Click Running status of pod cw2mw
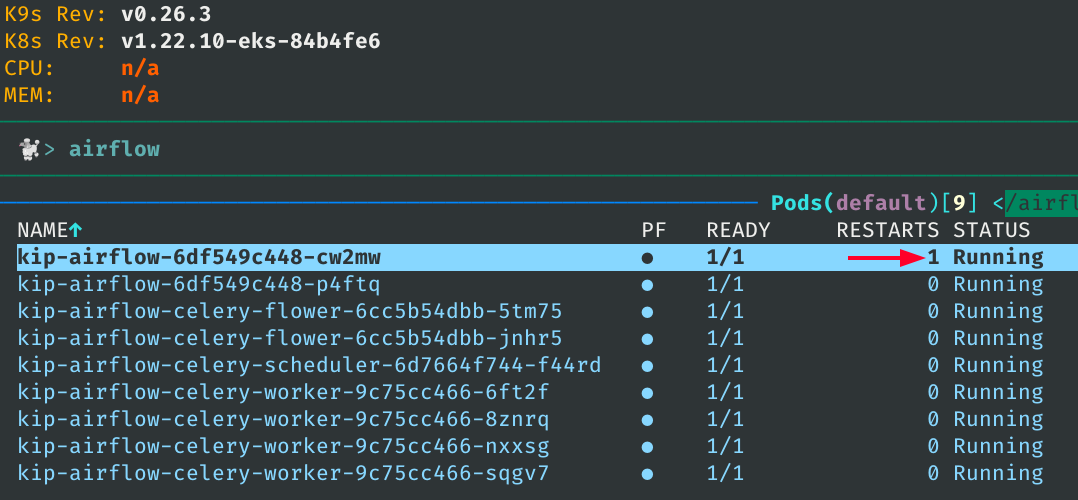Viewport: 1078px width, 500px height. click(x=998, y=258)
